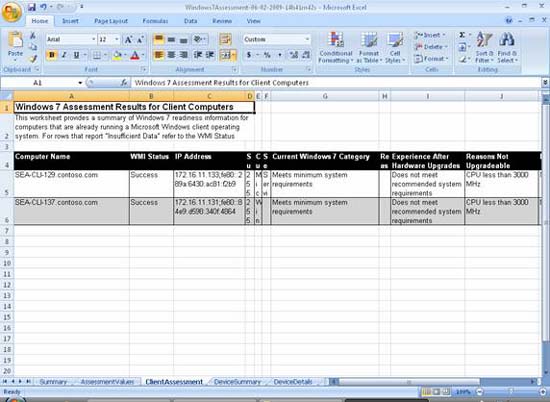Viewport: 550px width, 402px height.
Task: Switch to the Summary sheet tab
Action: (53, 382)
